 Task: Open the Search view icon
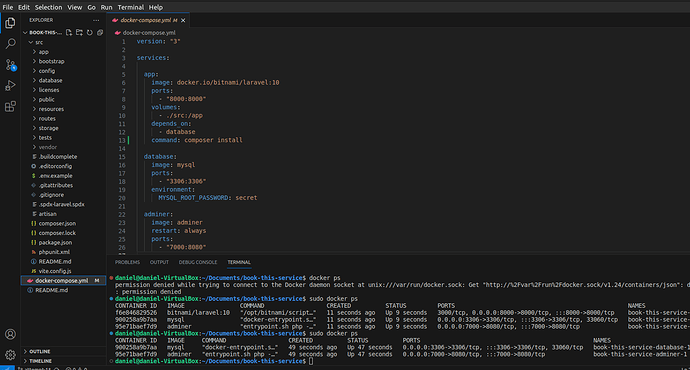pyautogui.click(x=10, y=44)
